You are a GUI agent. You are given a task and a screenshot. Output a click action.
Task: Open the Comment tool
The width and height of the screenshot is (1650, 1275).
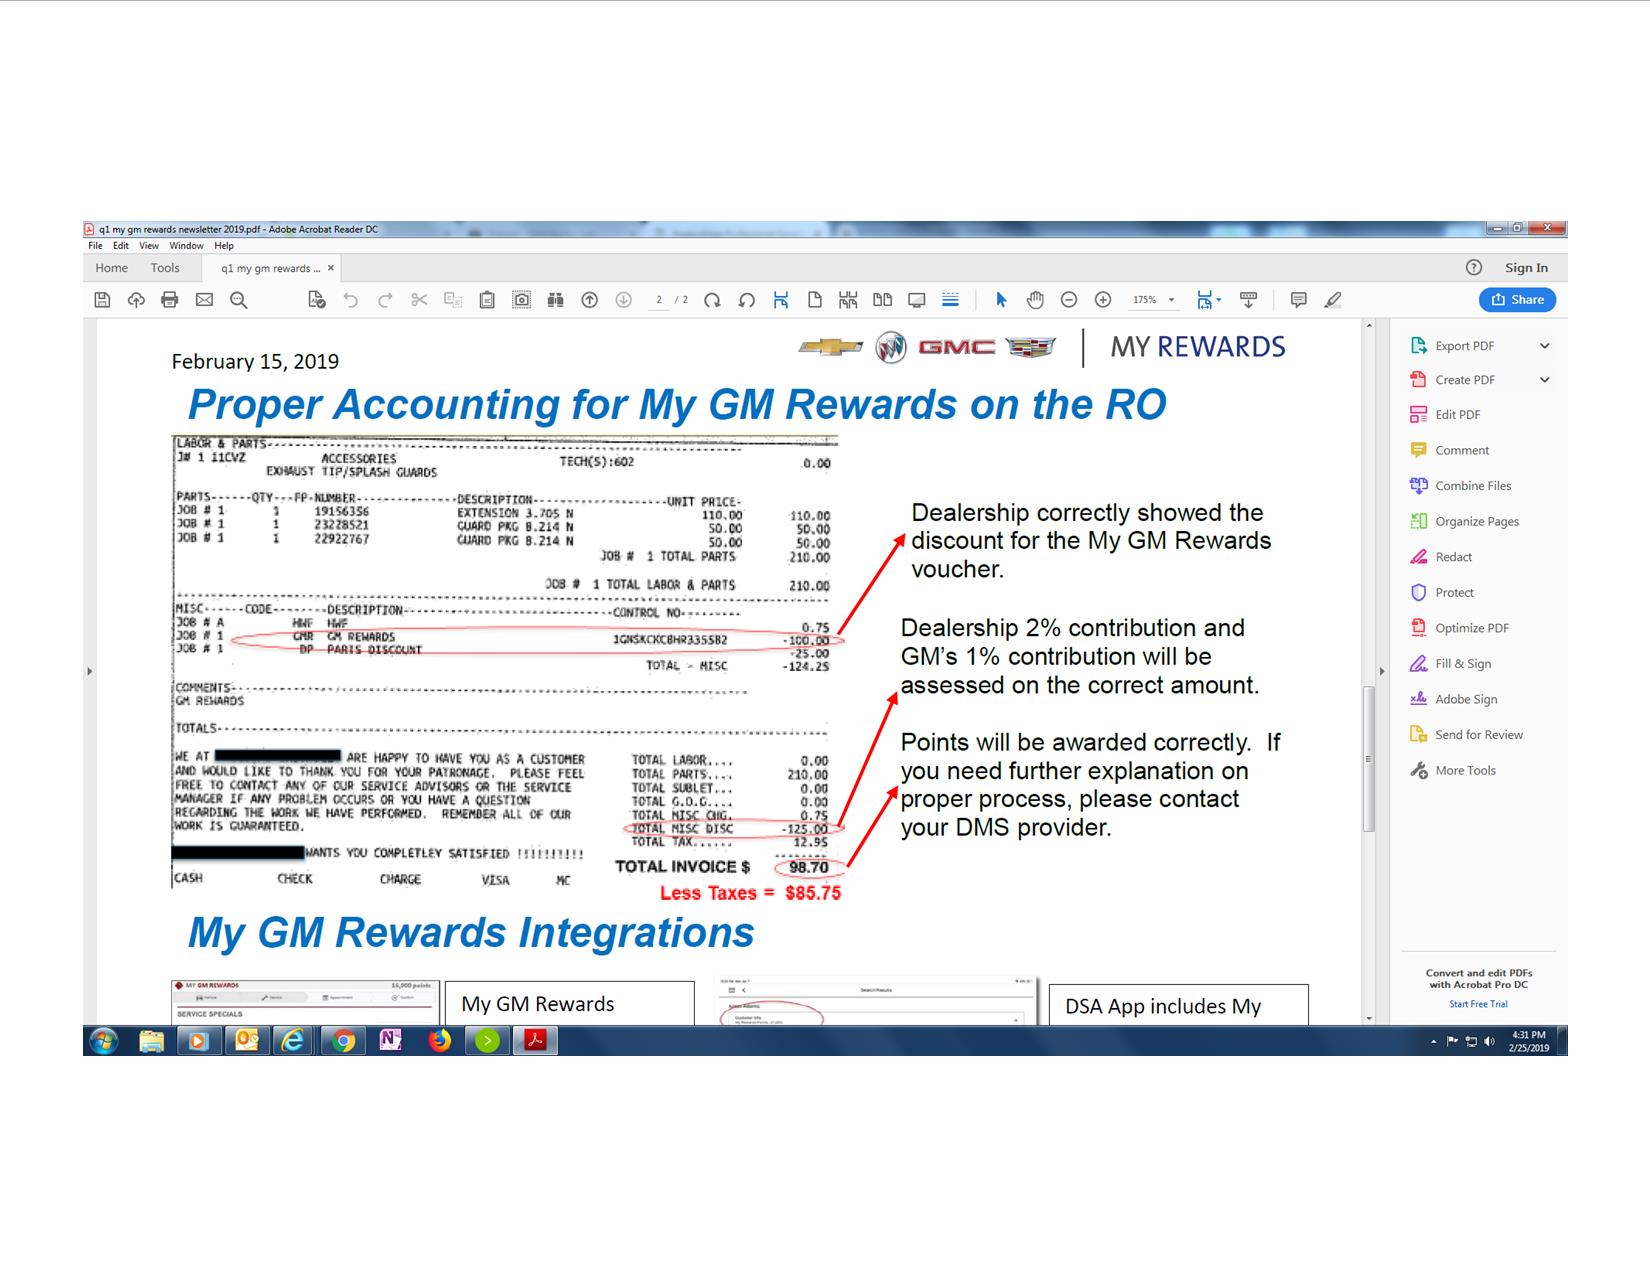coord(1462,451)
